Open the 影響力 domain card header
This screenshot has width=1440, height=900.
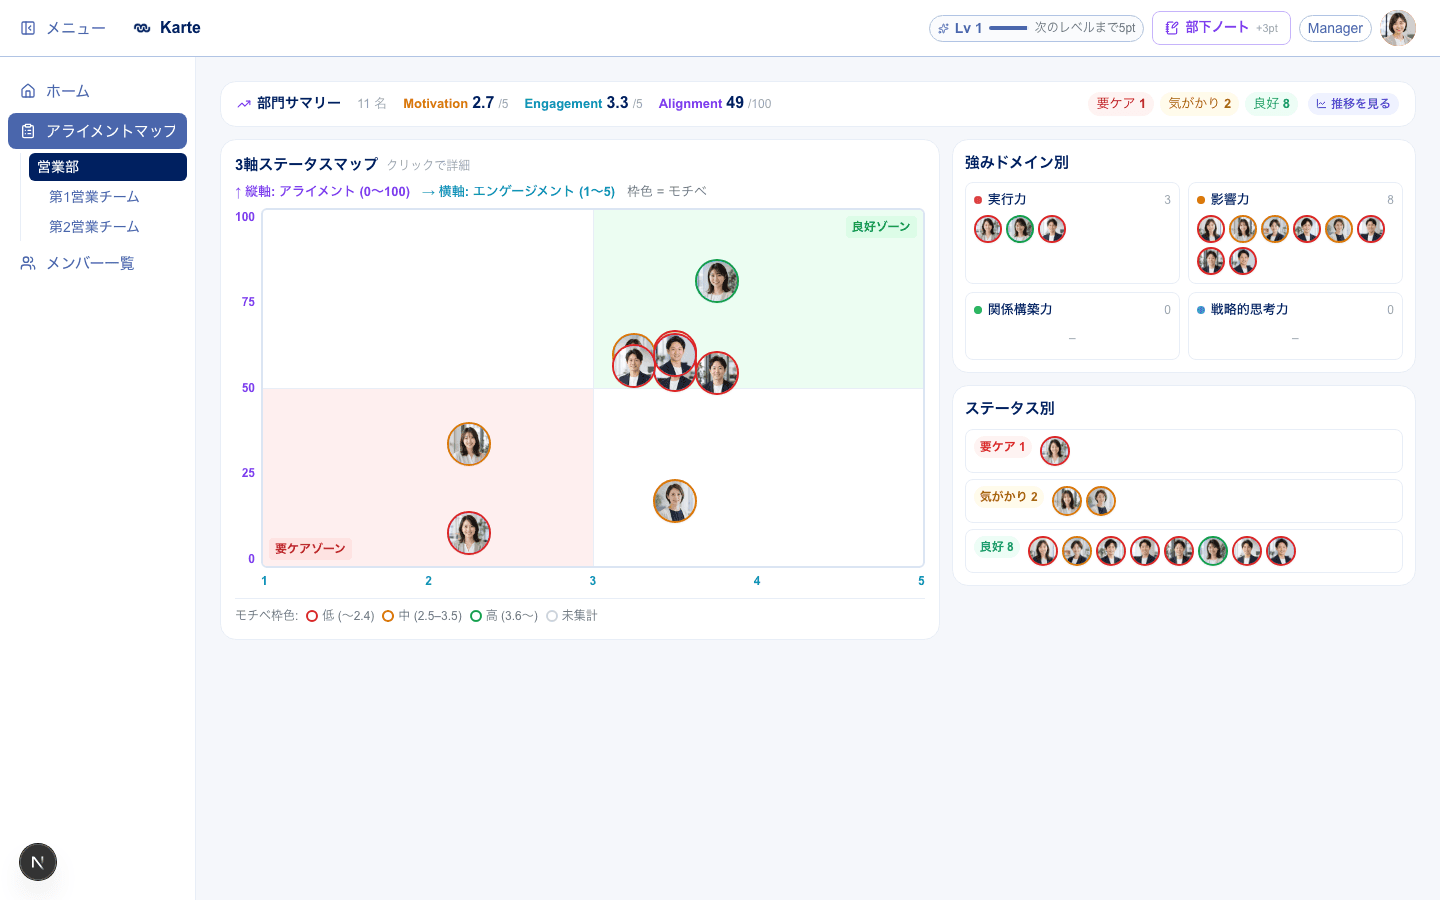point(1295,200)
